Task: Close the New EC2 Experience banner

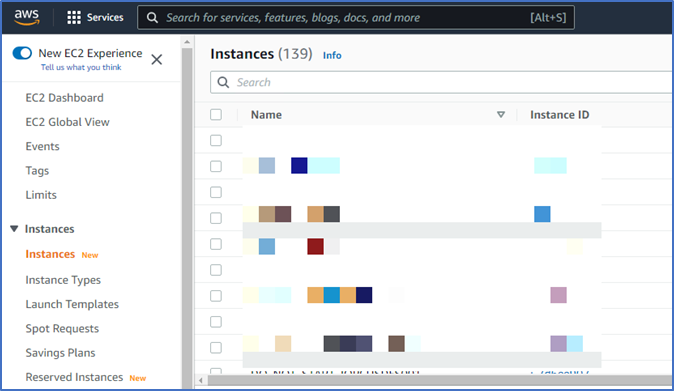Action: (x=157, y=59)
